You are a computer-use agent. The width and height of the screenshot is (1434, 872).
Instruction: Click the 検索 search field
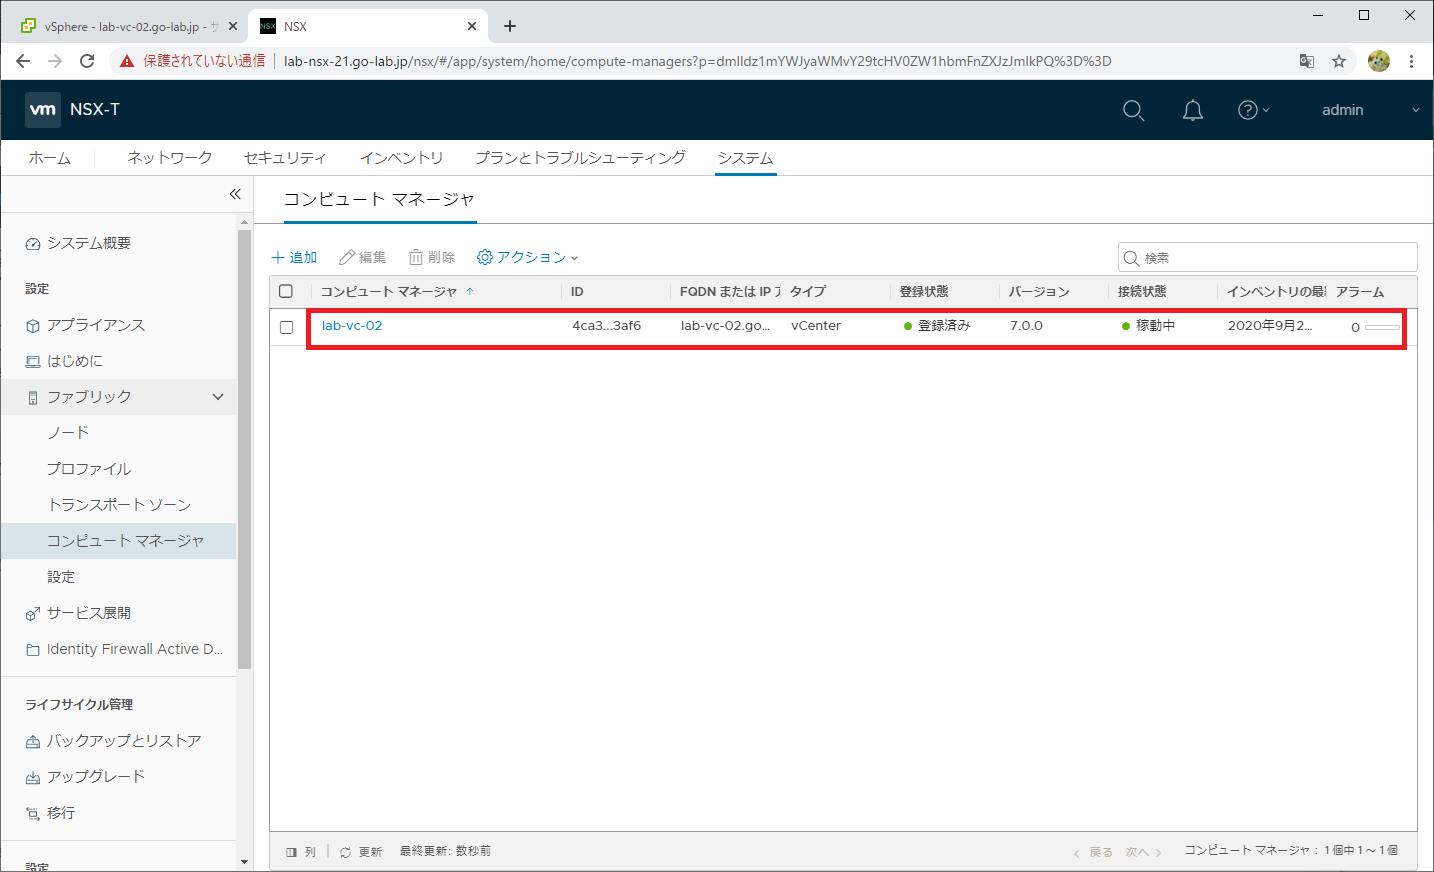coord(1267,257)
